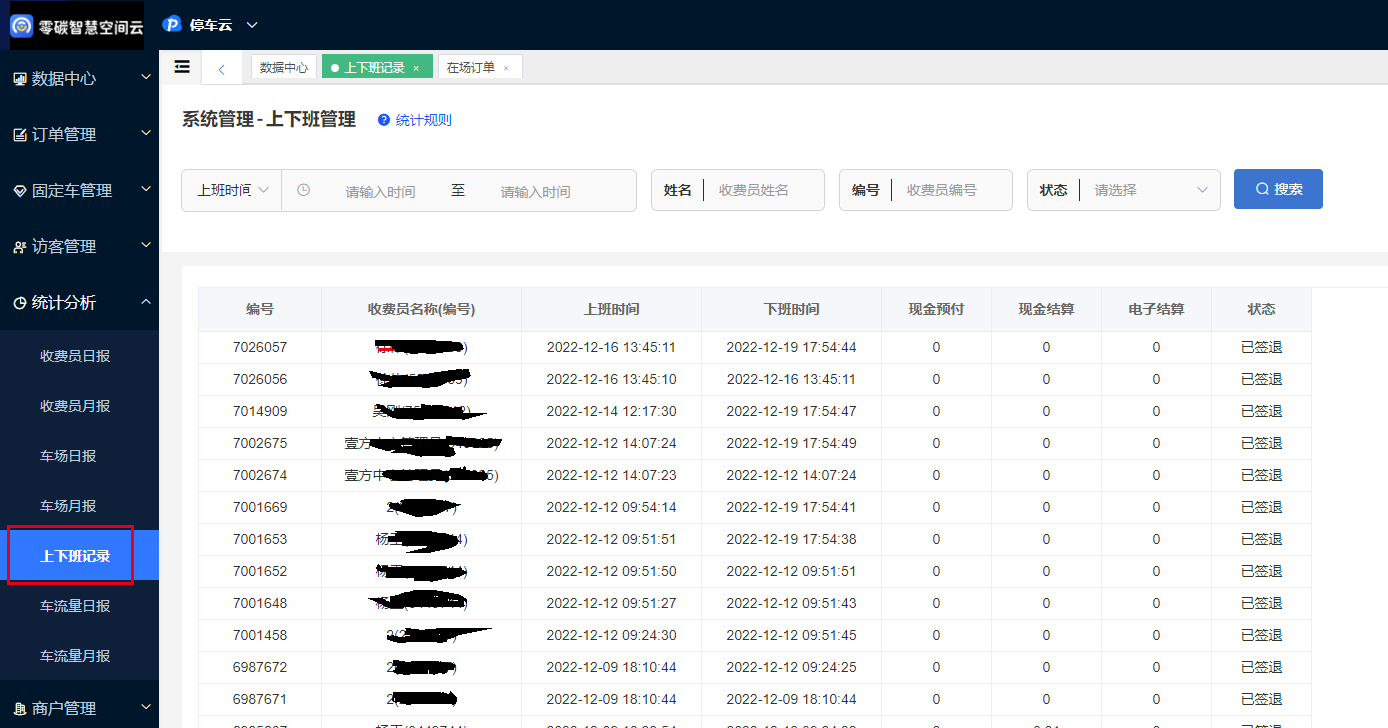Expand the 数据中心 sidebar menu
1388x728 pixels.
coord(80,78)
